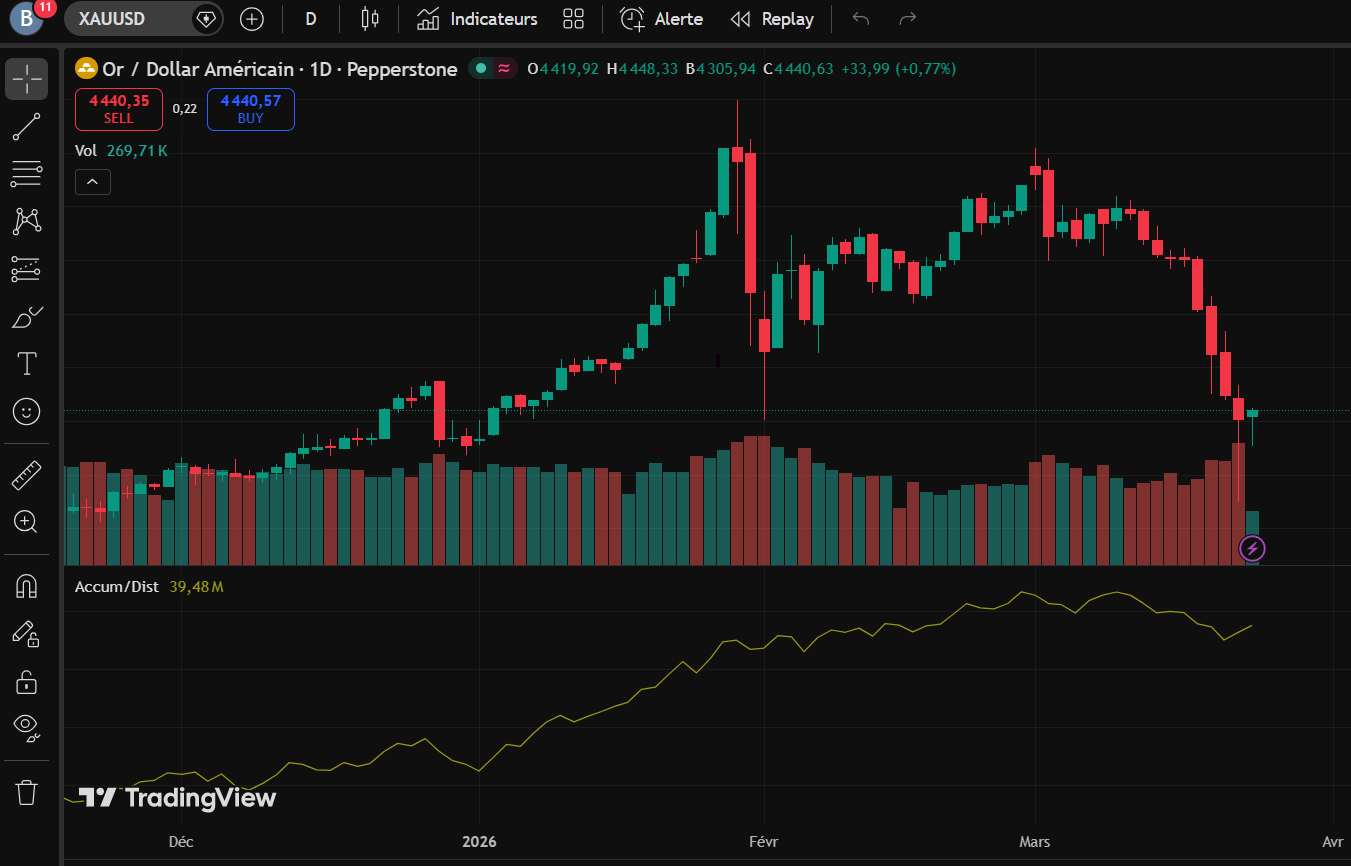Select the trend line drawing tool
Viewport: 1351px width, 866px height.
tap(26, 127)
